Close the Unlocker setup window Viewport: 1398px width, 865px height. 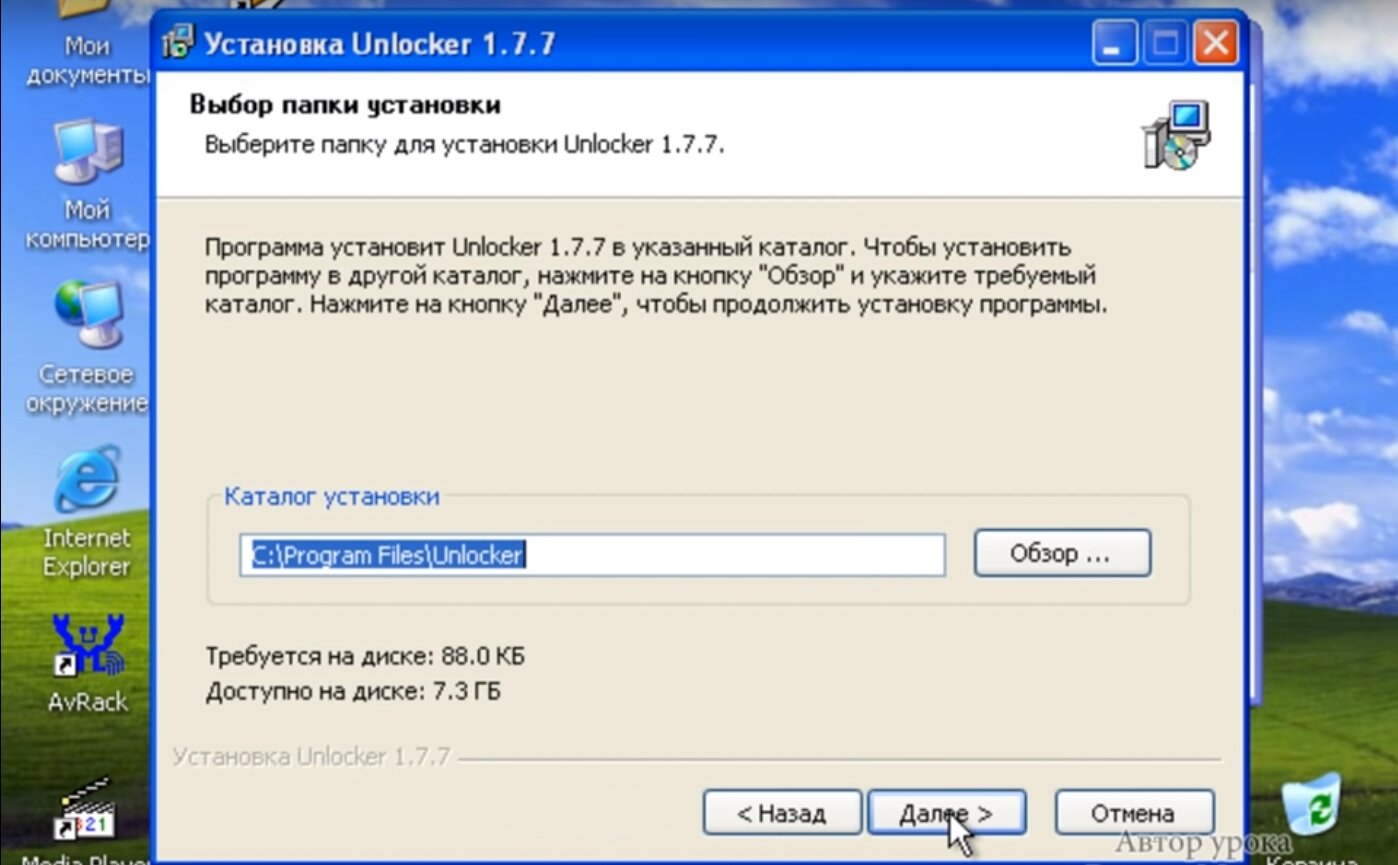pos(1216,44)
